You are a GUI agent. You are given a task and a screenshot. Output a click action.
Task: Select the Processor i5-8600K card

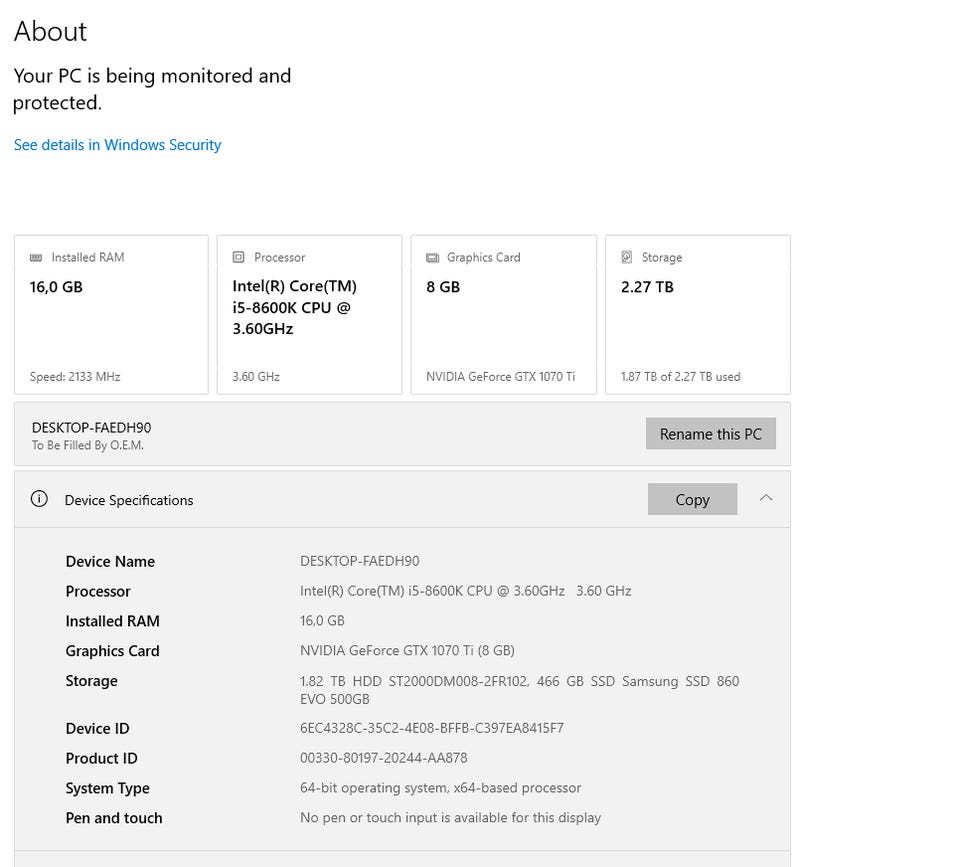[x=309, y=315]
